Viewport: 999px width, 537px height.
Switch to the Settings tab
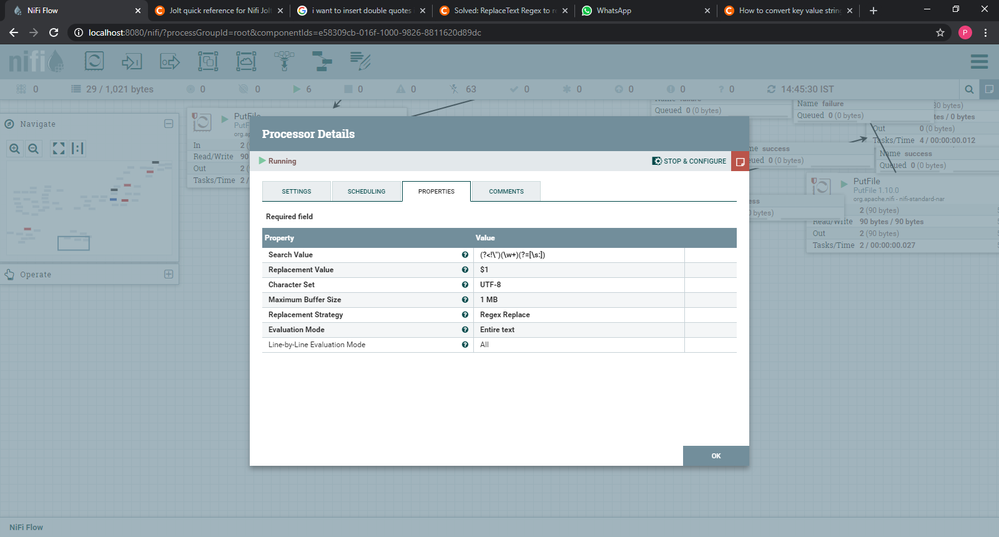tap(296, 191)
